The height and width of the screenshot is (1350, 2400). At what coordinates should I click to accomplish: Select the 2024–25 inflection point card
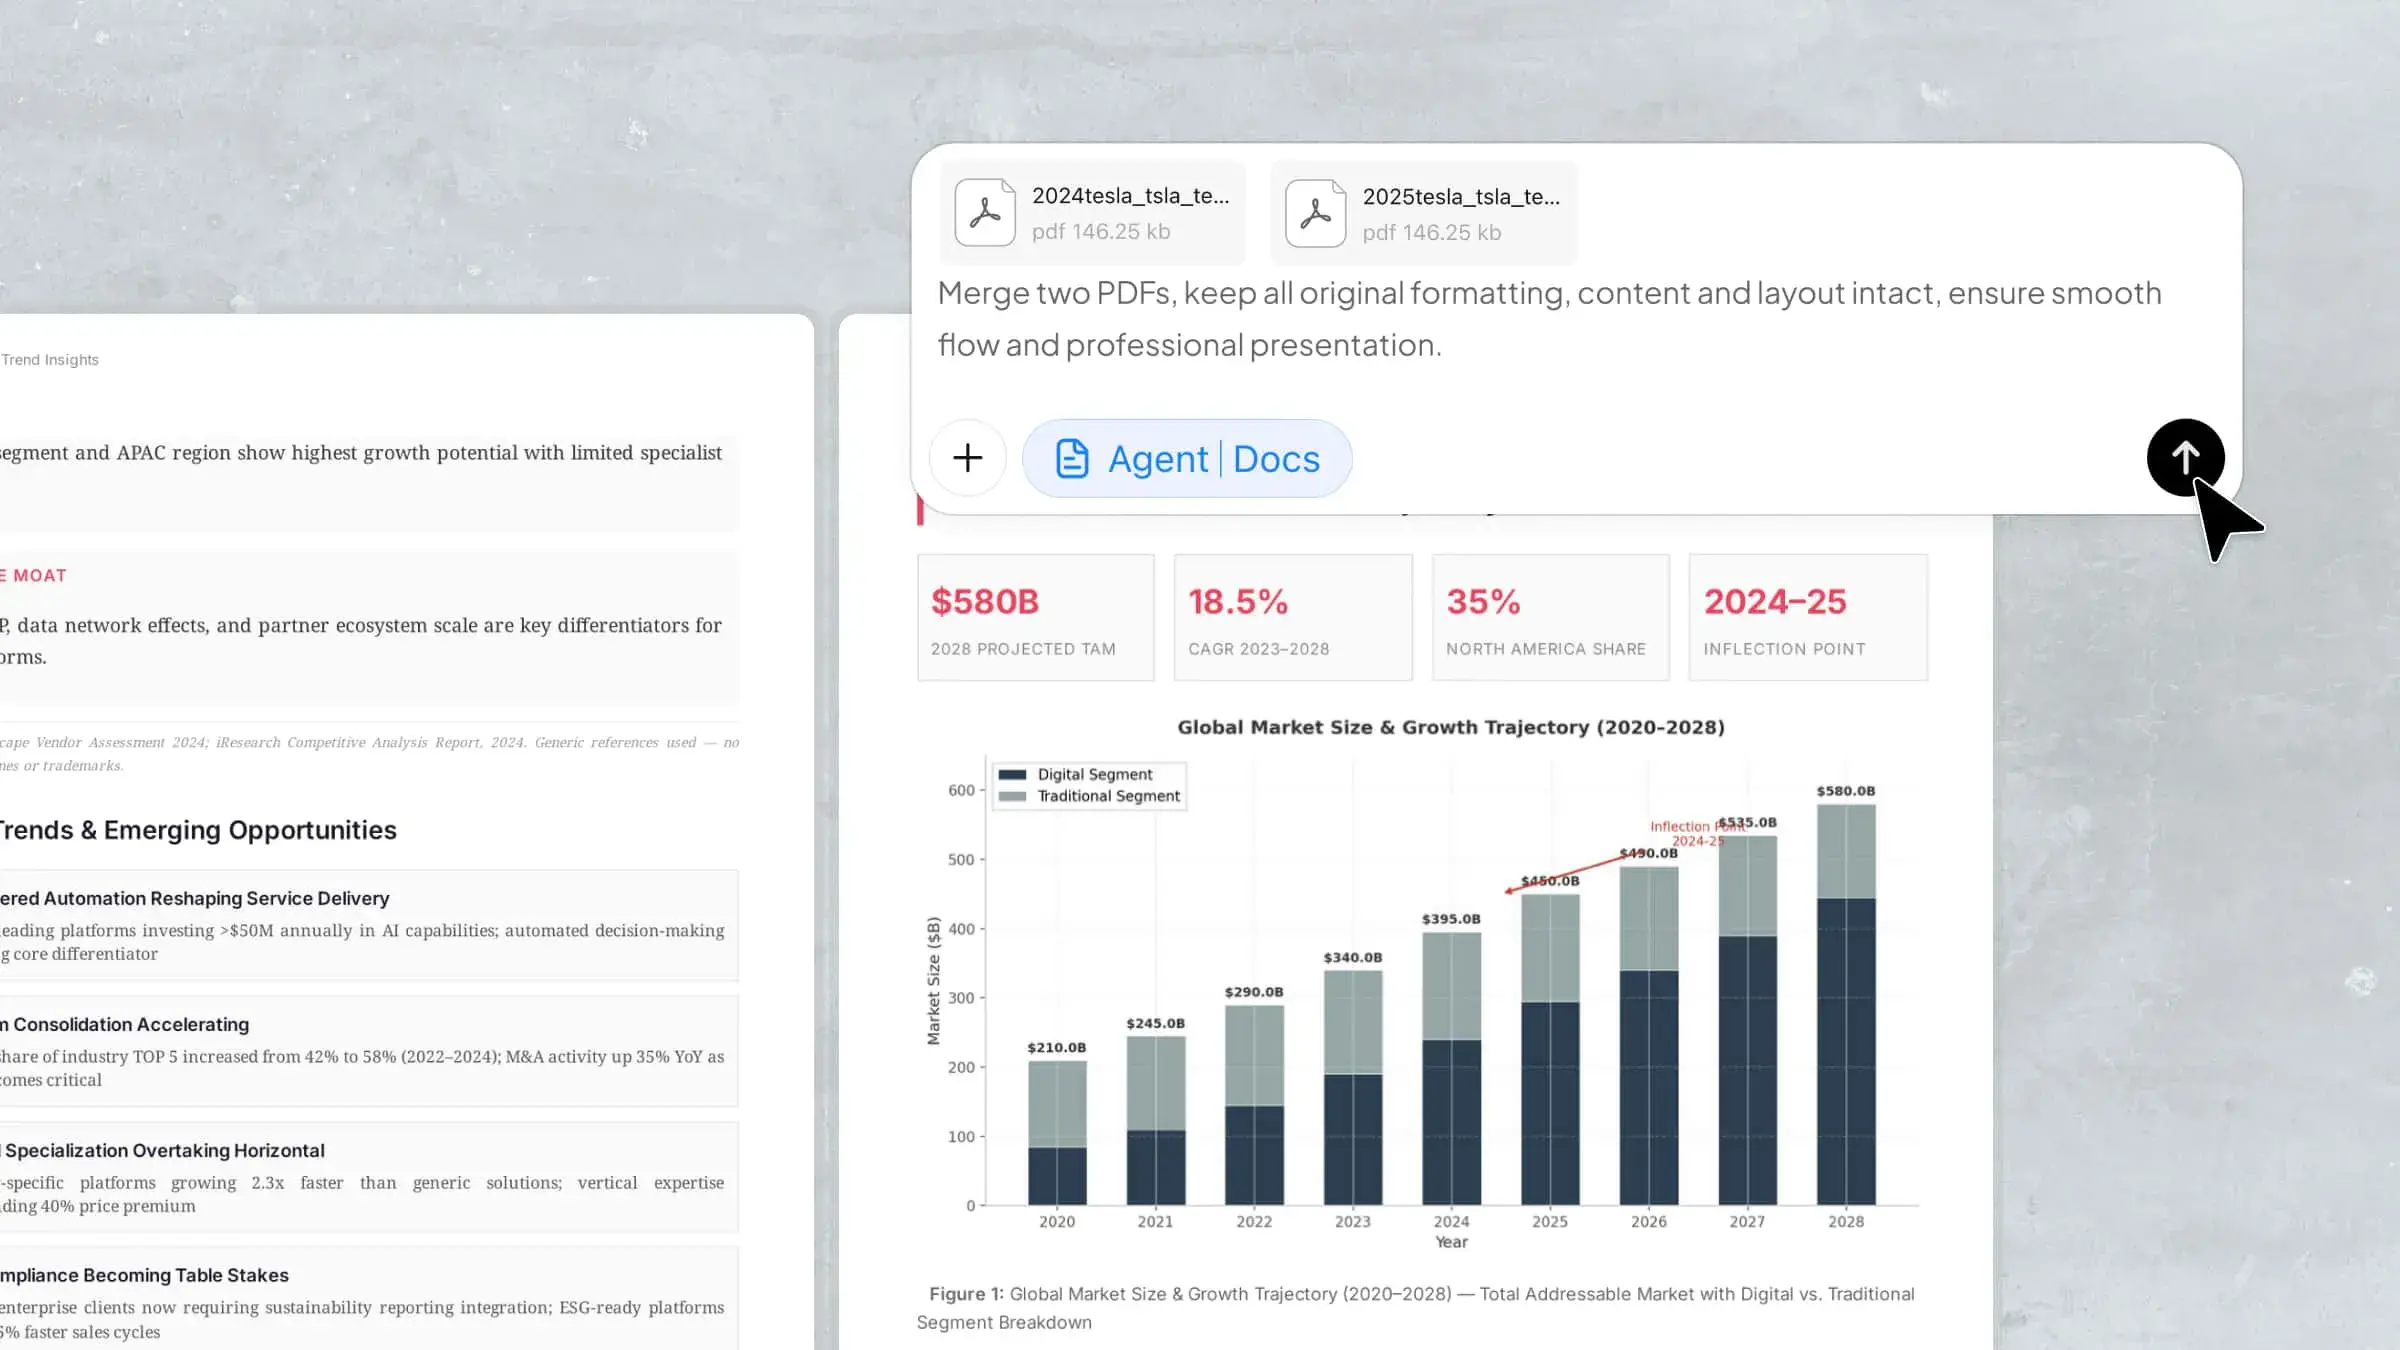[1808, 618]
